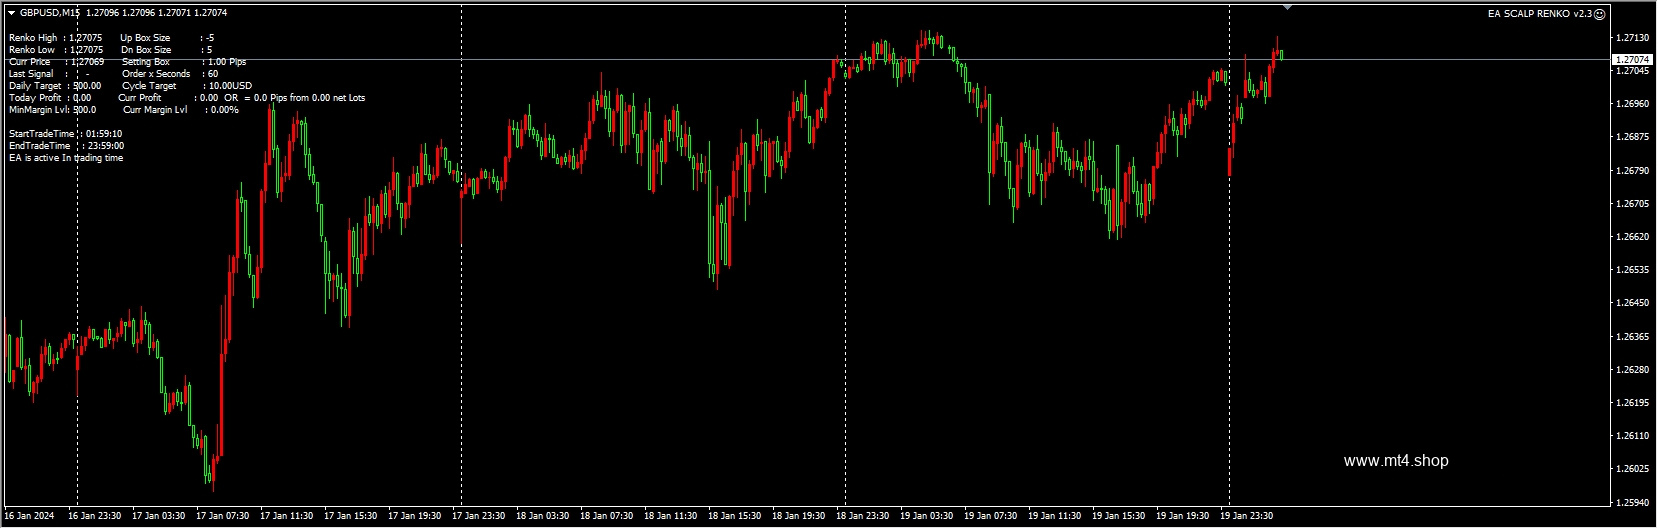Click the 17 Jan 23:30 time axis label
The image size is (1658, 529).
[478, 516]
